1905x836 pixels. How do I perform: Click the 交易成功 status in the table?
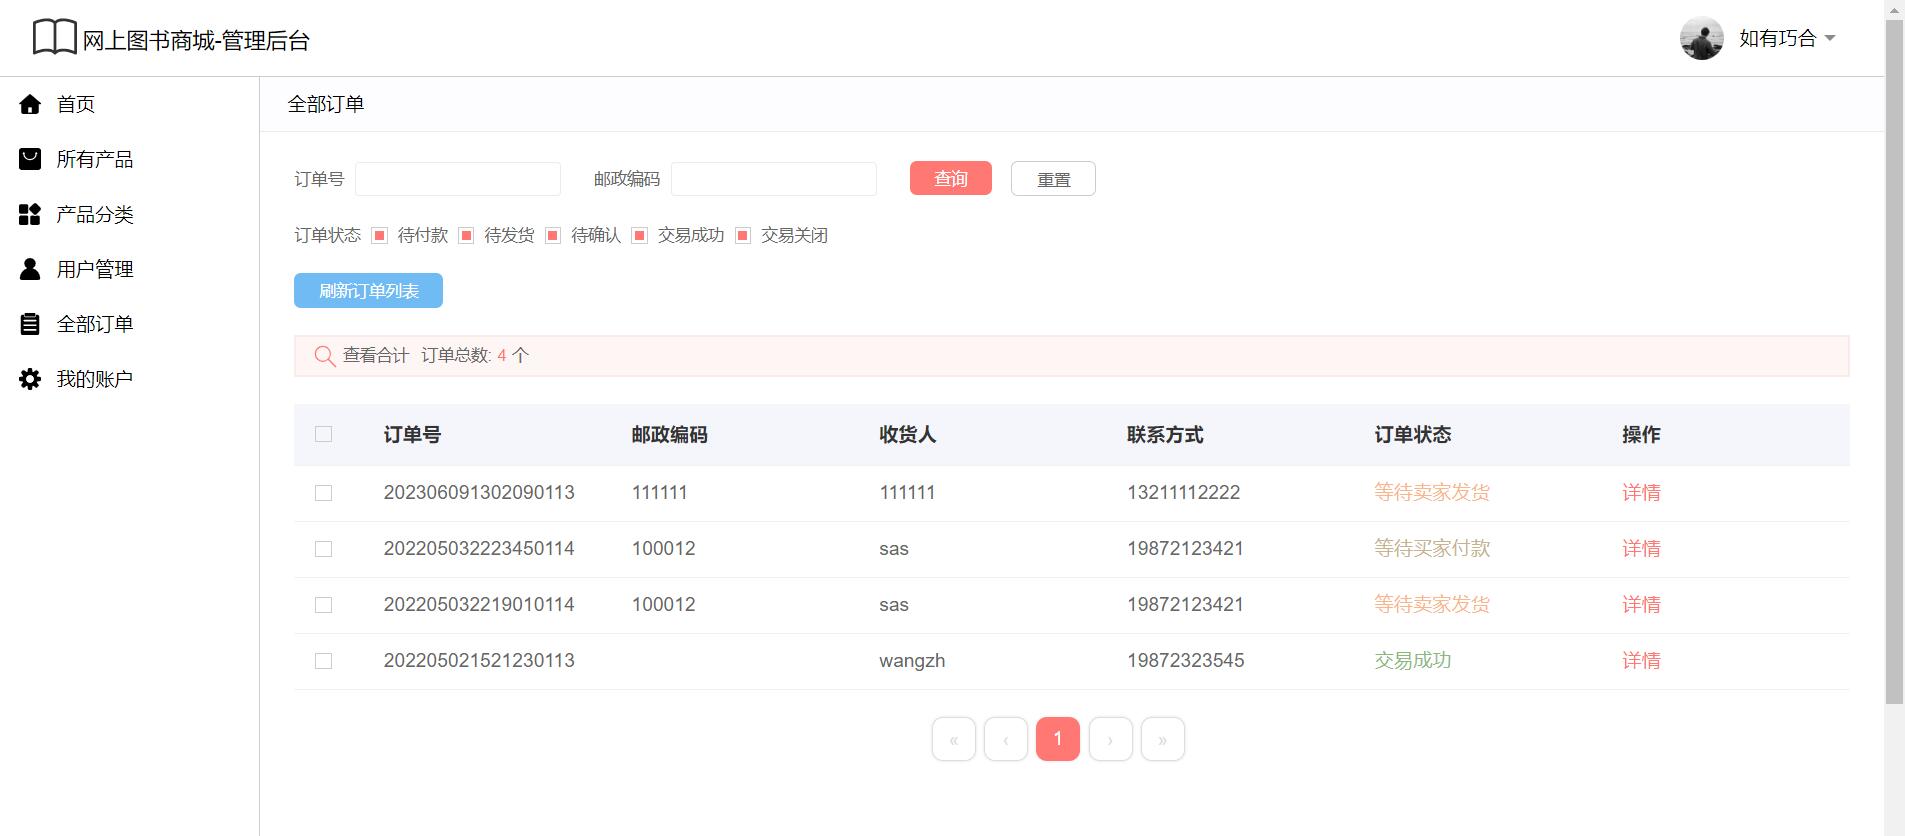tap(1413, 660)
